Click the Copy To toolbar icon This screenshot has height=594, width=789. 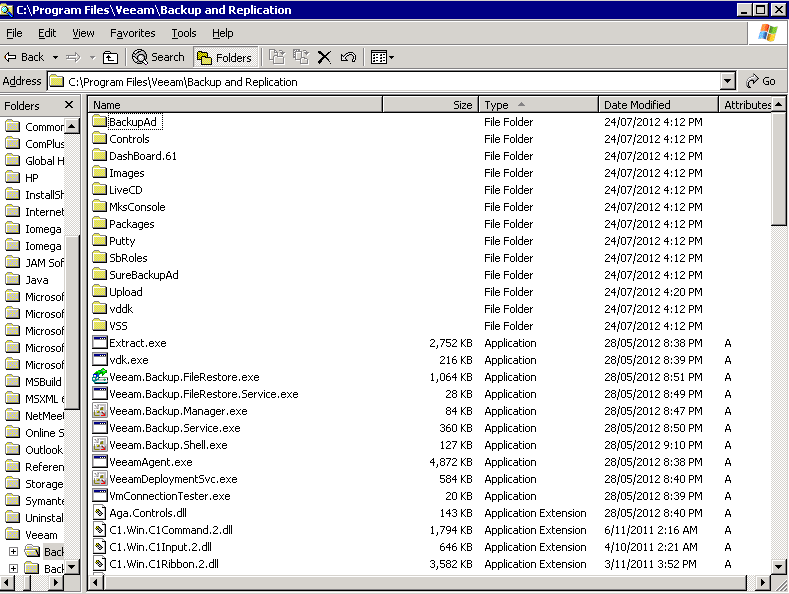pos(301,57)
